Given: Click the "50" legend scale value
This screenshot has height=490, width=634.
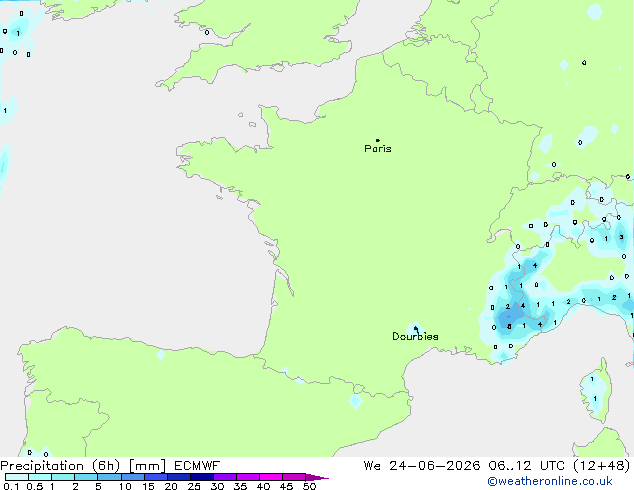Looking at the screenshot, I should click(x=309, y=486).
